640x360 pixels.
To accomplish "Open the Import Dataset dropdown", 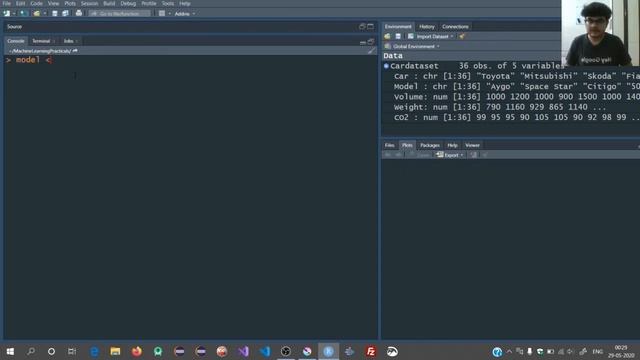I will point(431,36).
